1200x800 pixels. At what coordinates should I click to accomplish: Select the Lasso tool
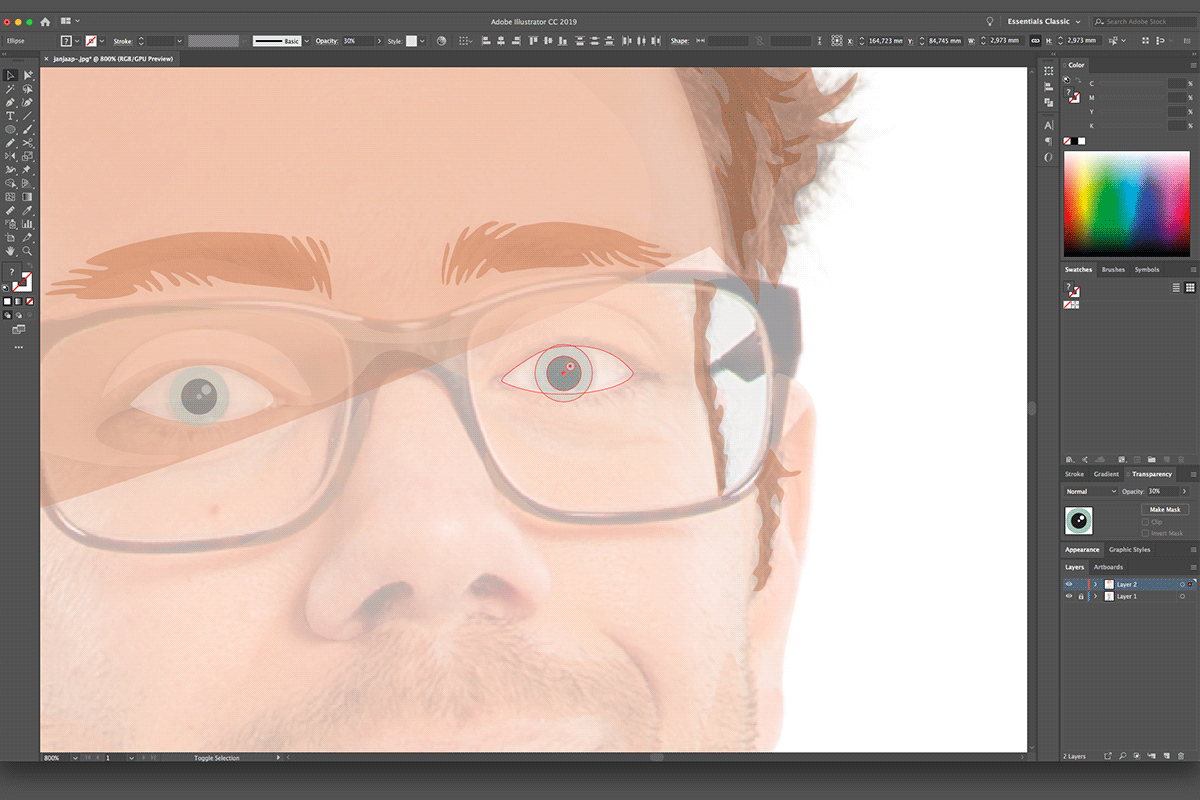coord(28,89)
